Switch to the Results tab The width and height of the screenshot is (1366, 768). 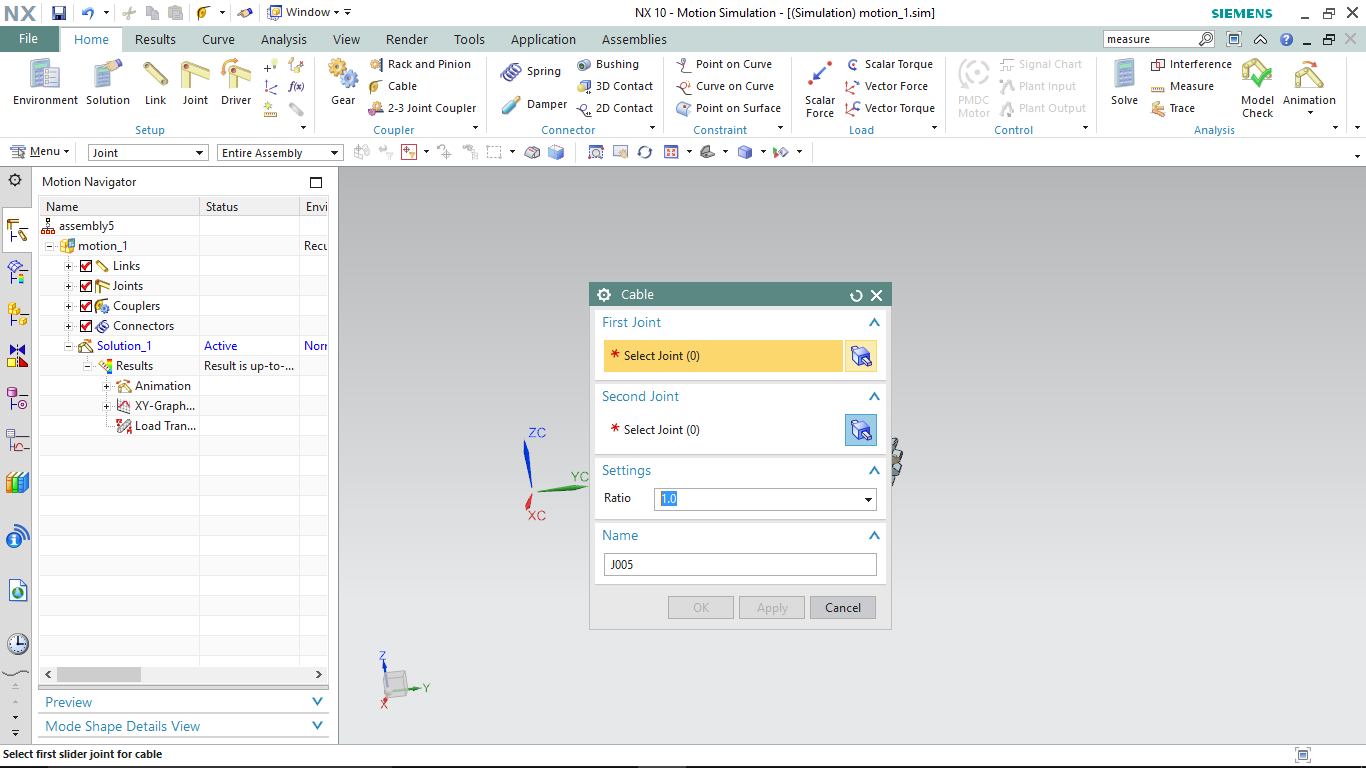[x=155, y=40]
